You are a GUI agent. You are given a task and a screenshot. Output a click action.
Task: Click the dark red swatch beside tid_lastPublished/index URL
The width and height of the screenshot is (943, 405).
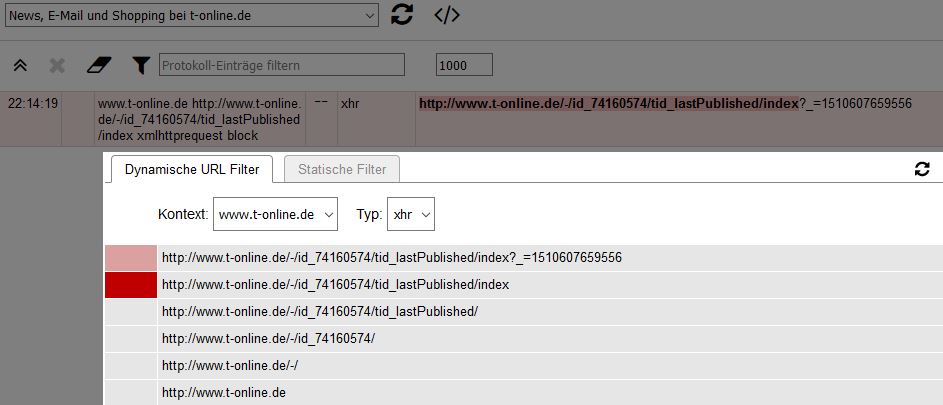[x=131, y=285]
